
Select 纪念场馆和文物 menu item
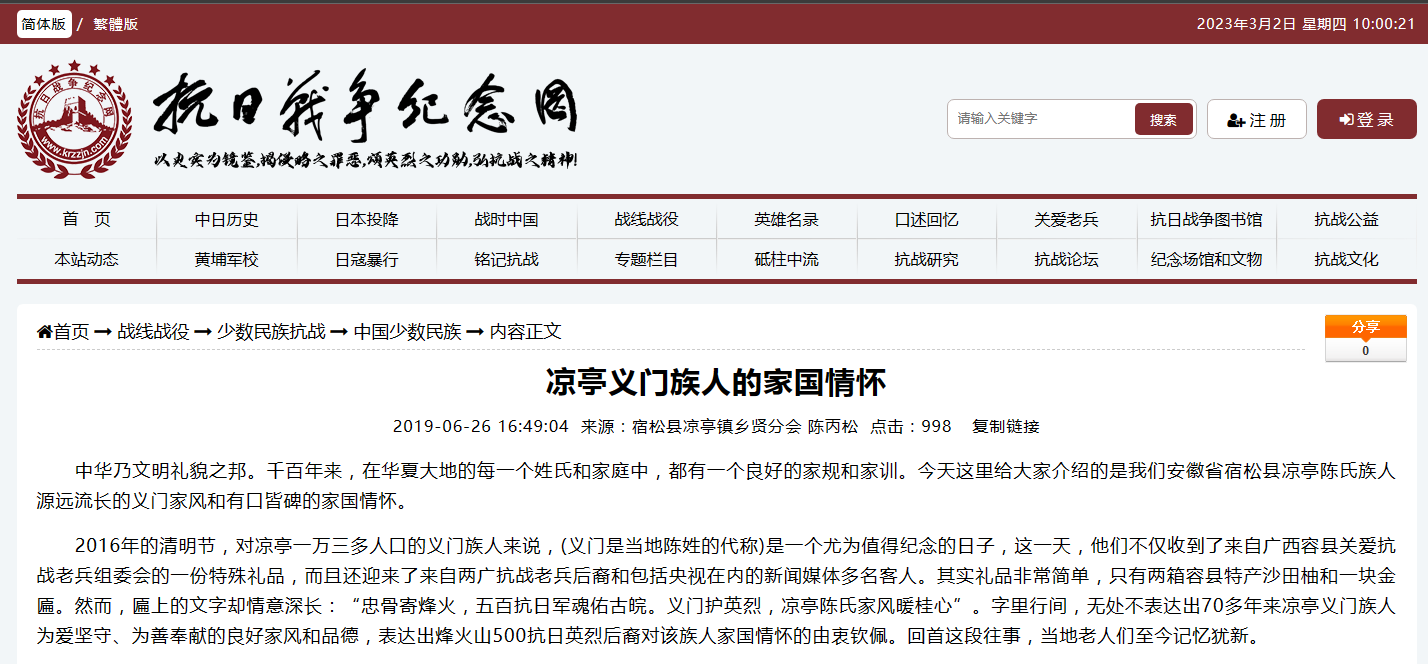1206,260
